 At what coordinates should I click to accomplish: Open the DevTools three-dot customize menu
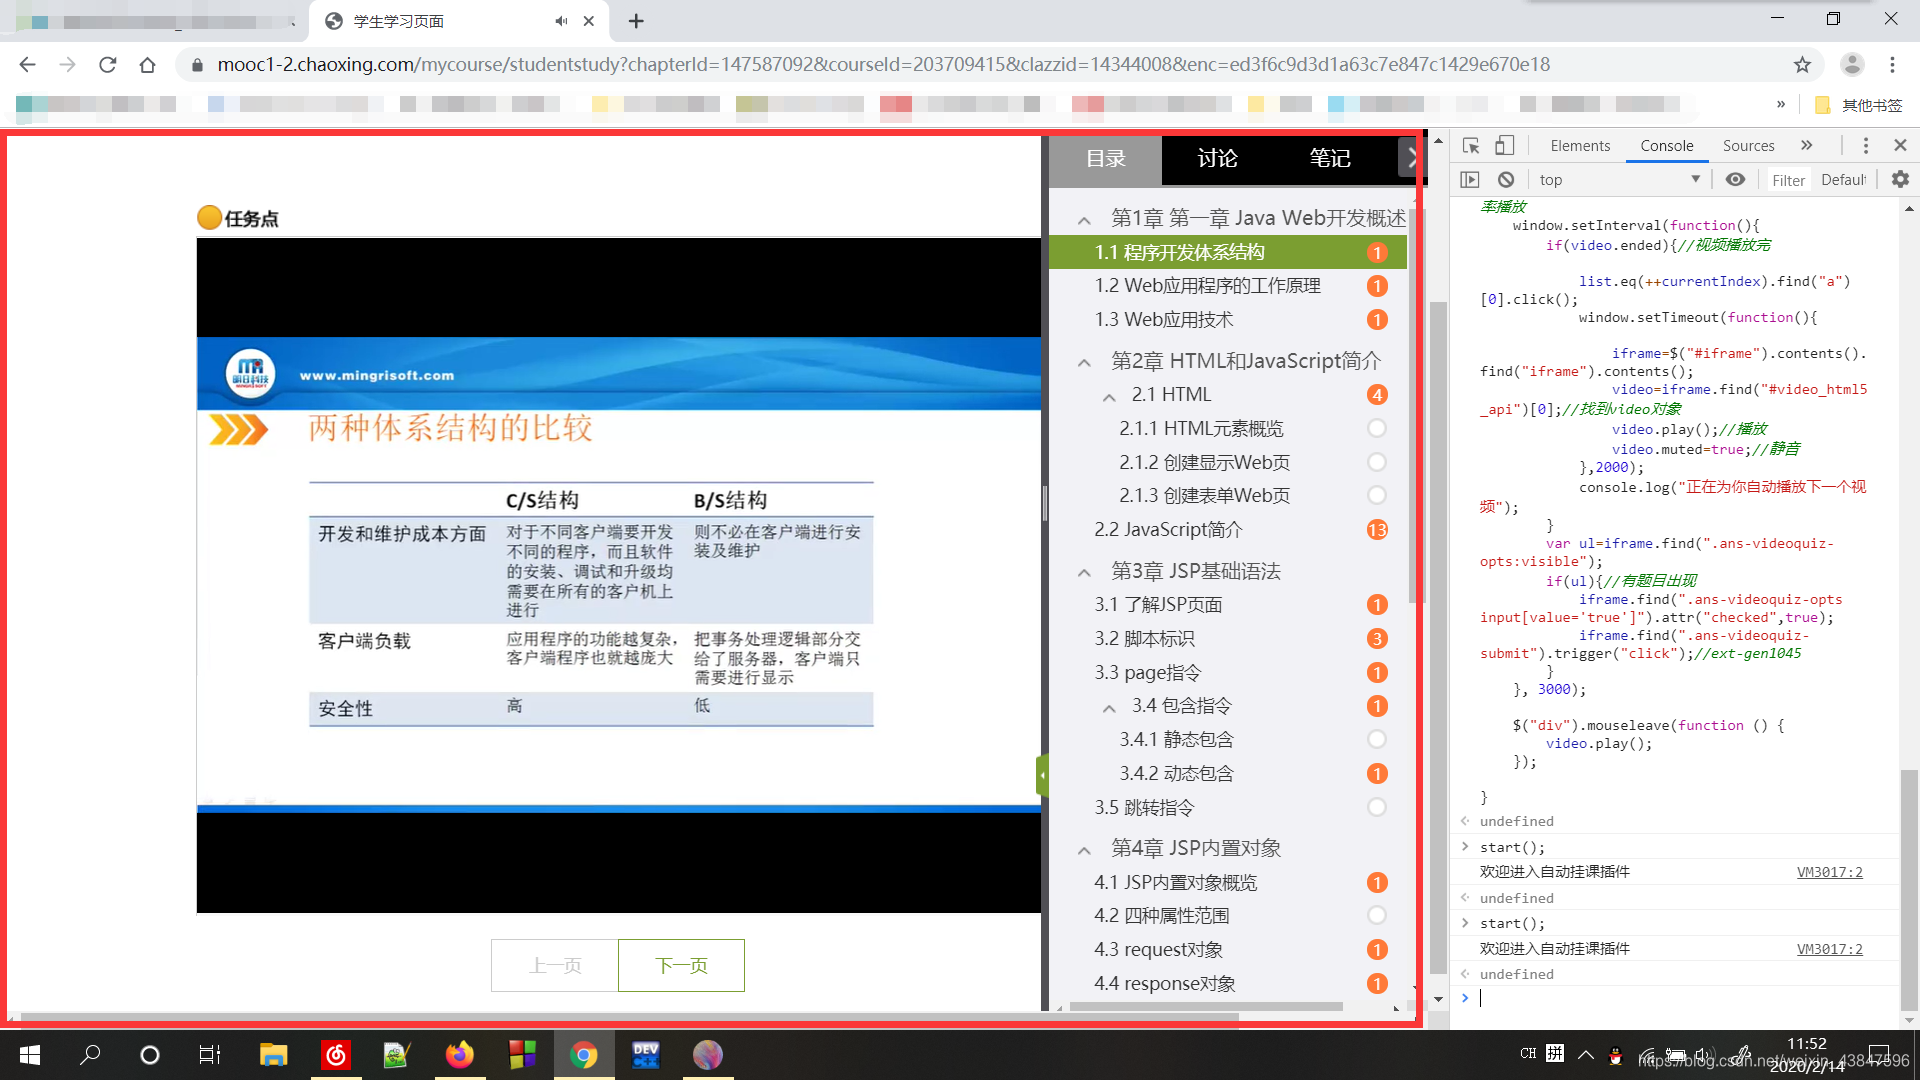(1865, 146)
